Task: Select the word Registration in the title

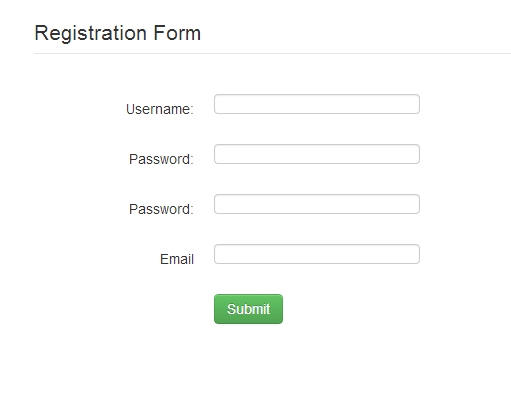Action: click(x=90, y=33)
